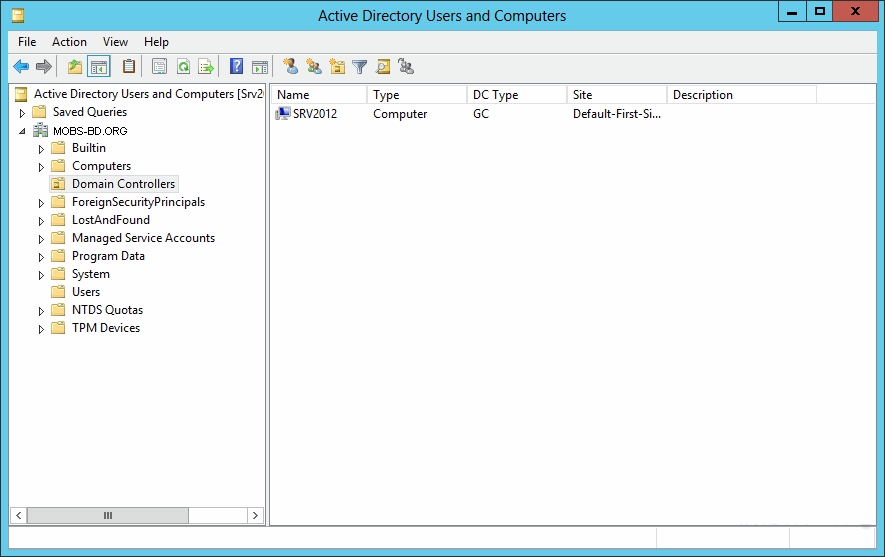The width and height of the screenshot is (885, 557).
Task: Select the TPM Devices tree item
Action: pyautogui.click(x=106, y=328)
